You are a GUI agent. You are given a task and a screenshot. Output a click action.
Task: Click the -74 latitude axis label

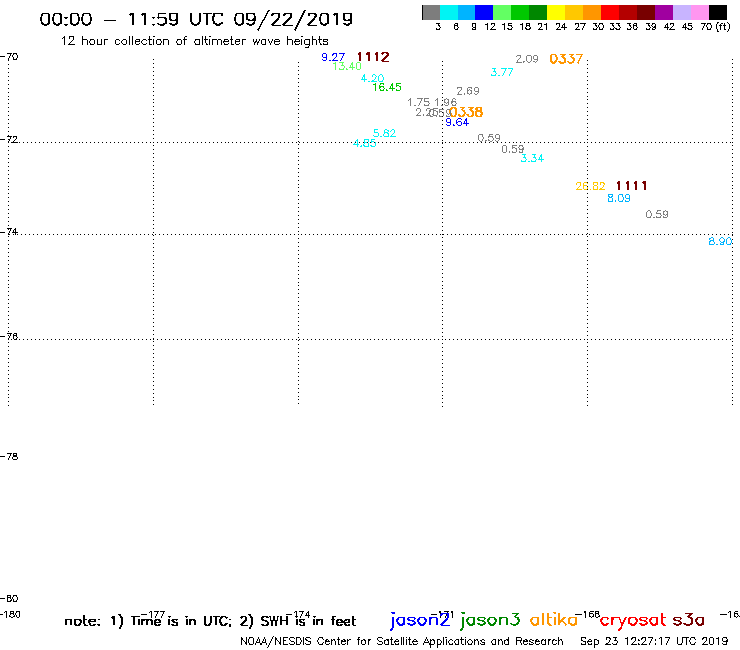9,232
